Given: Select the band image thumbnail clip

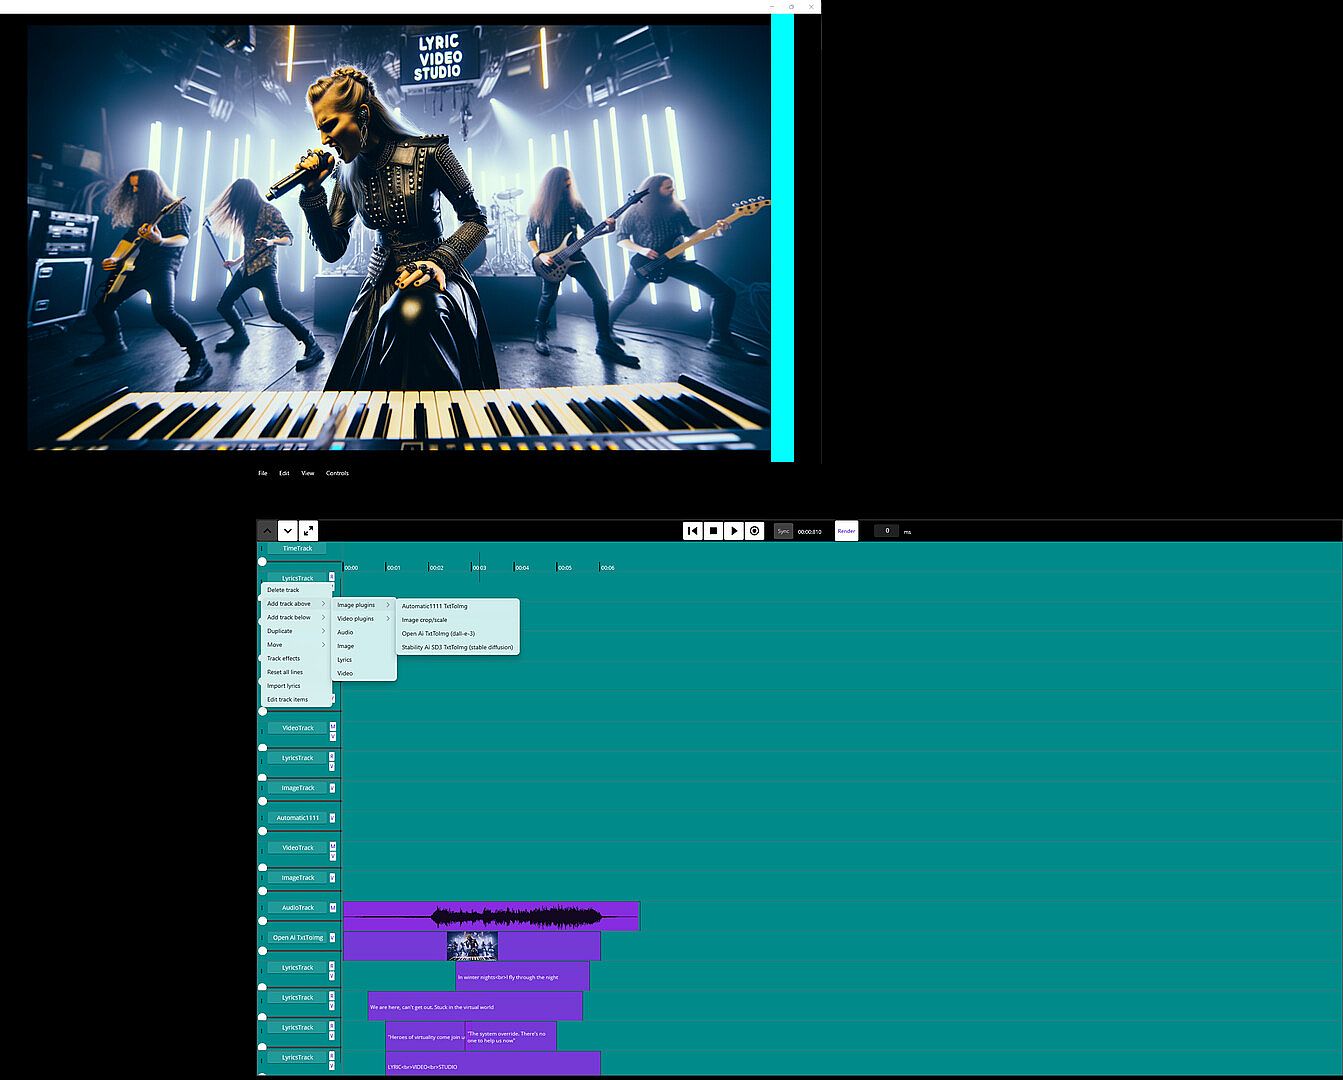Looking at the screenshot, I should 472,946.
